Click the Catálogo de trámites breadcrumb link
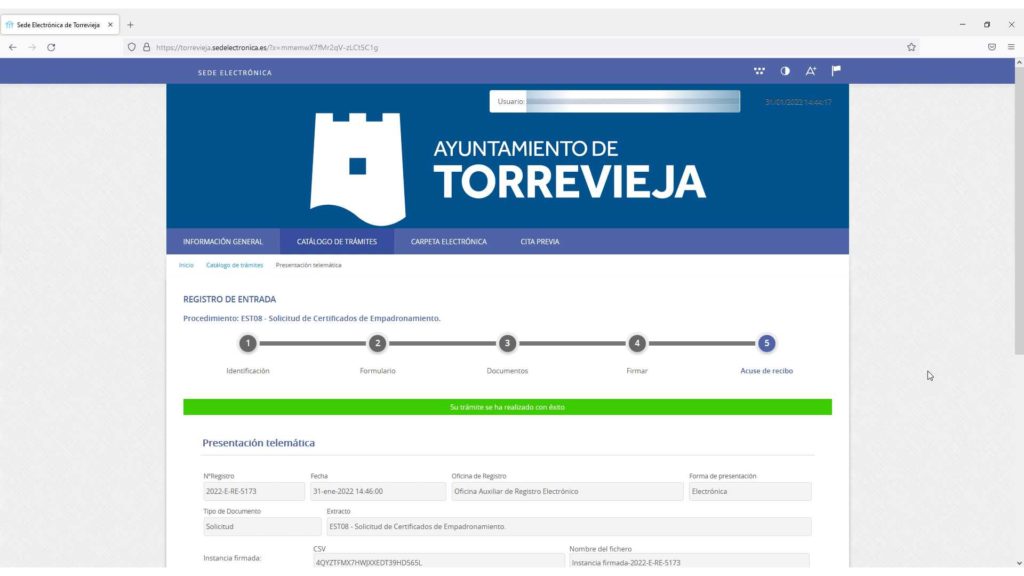 [234, 265]
